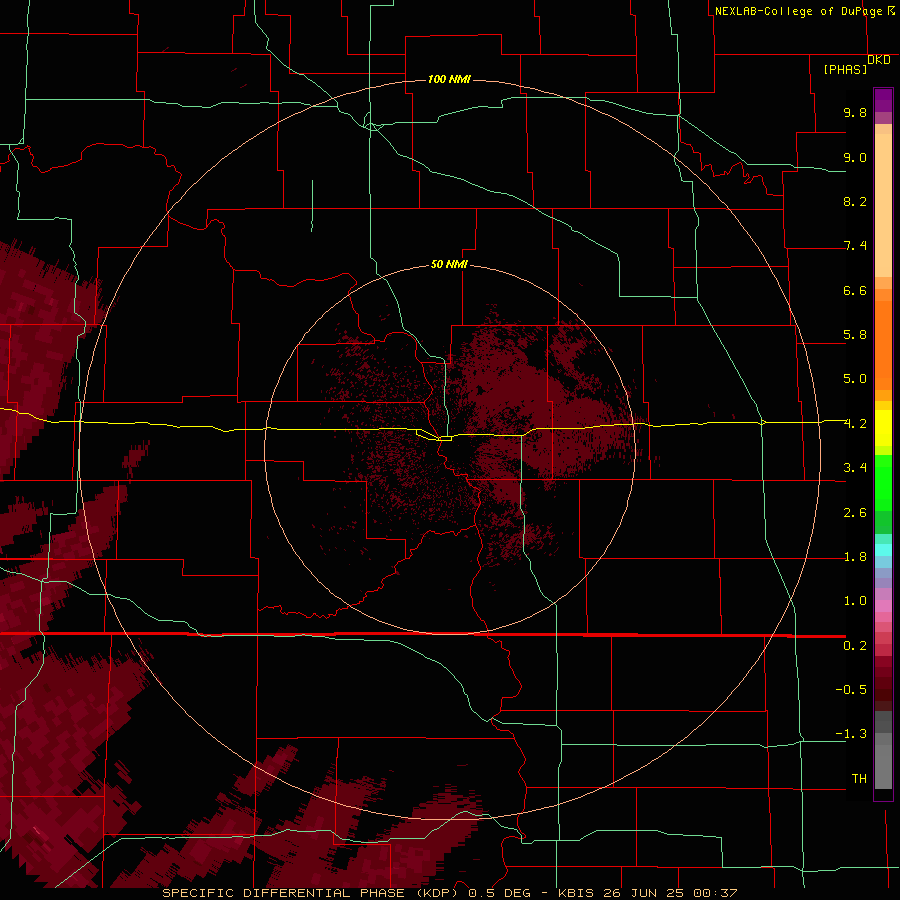Screen dimensions: 900x900
Task: Click the 3.4 value on the color scale
Action: pyautogui.click(x=855, y=468)
